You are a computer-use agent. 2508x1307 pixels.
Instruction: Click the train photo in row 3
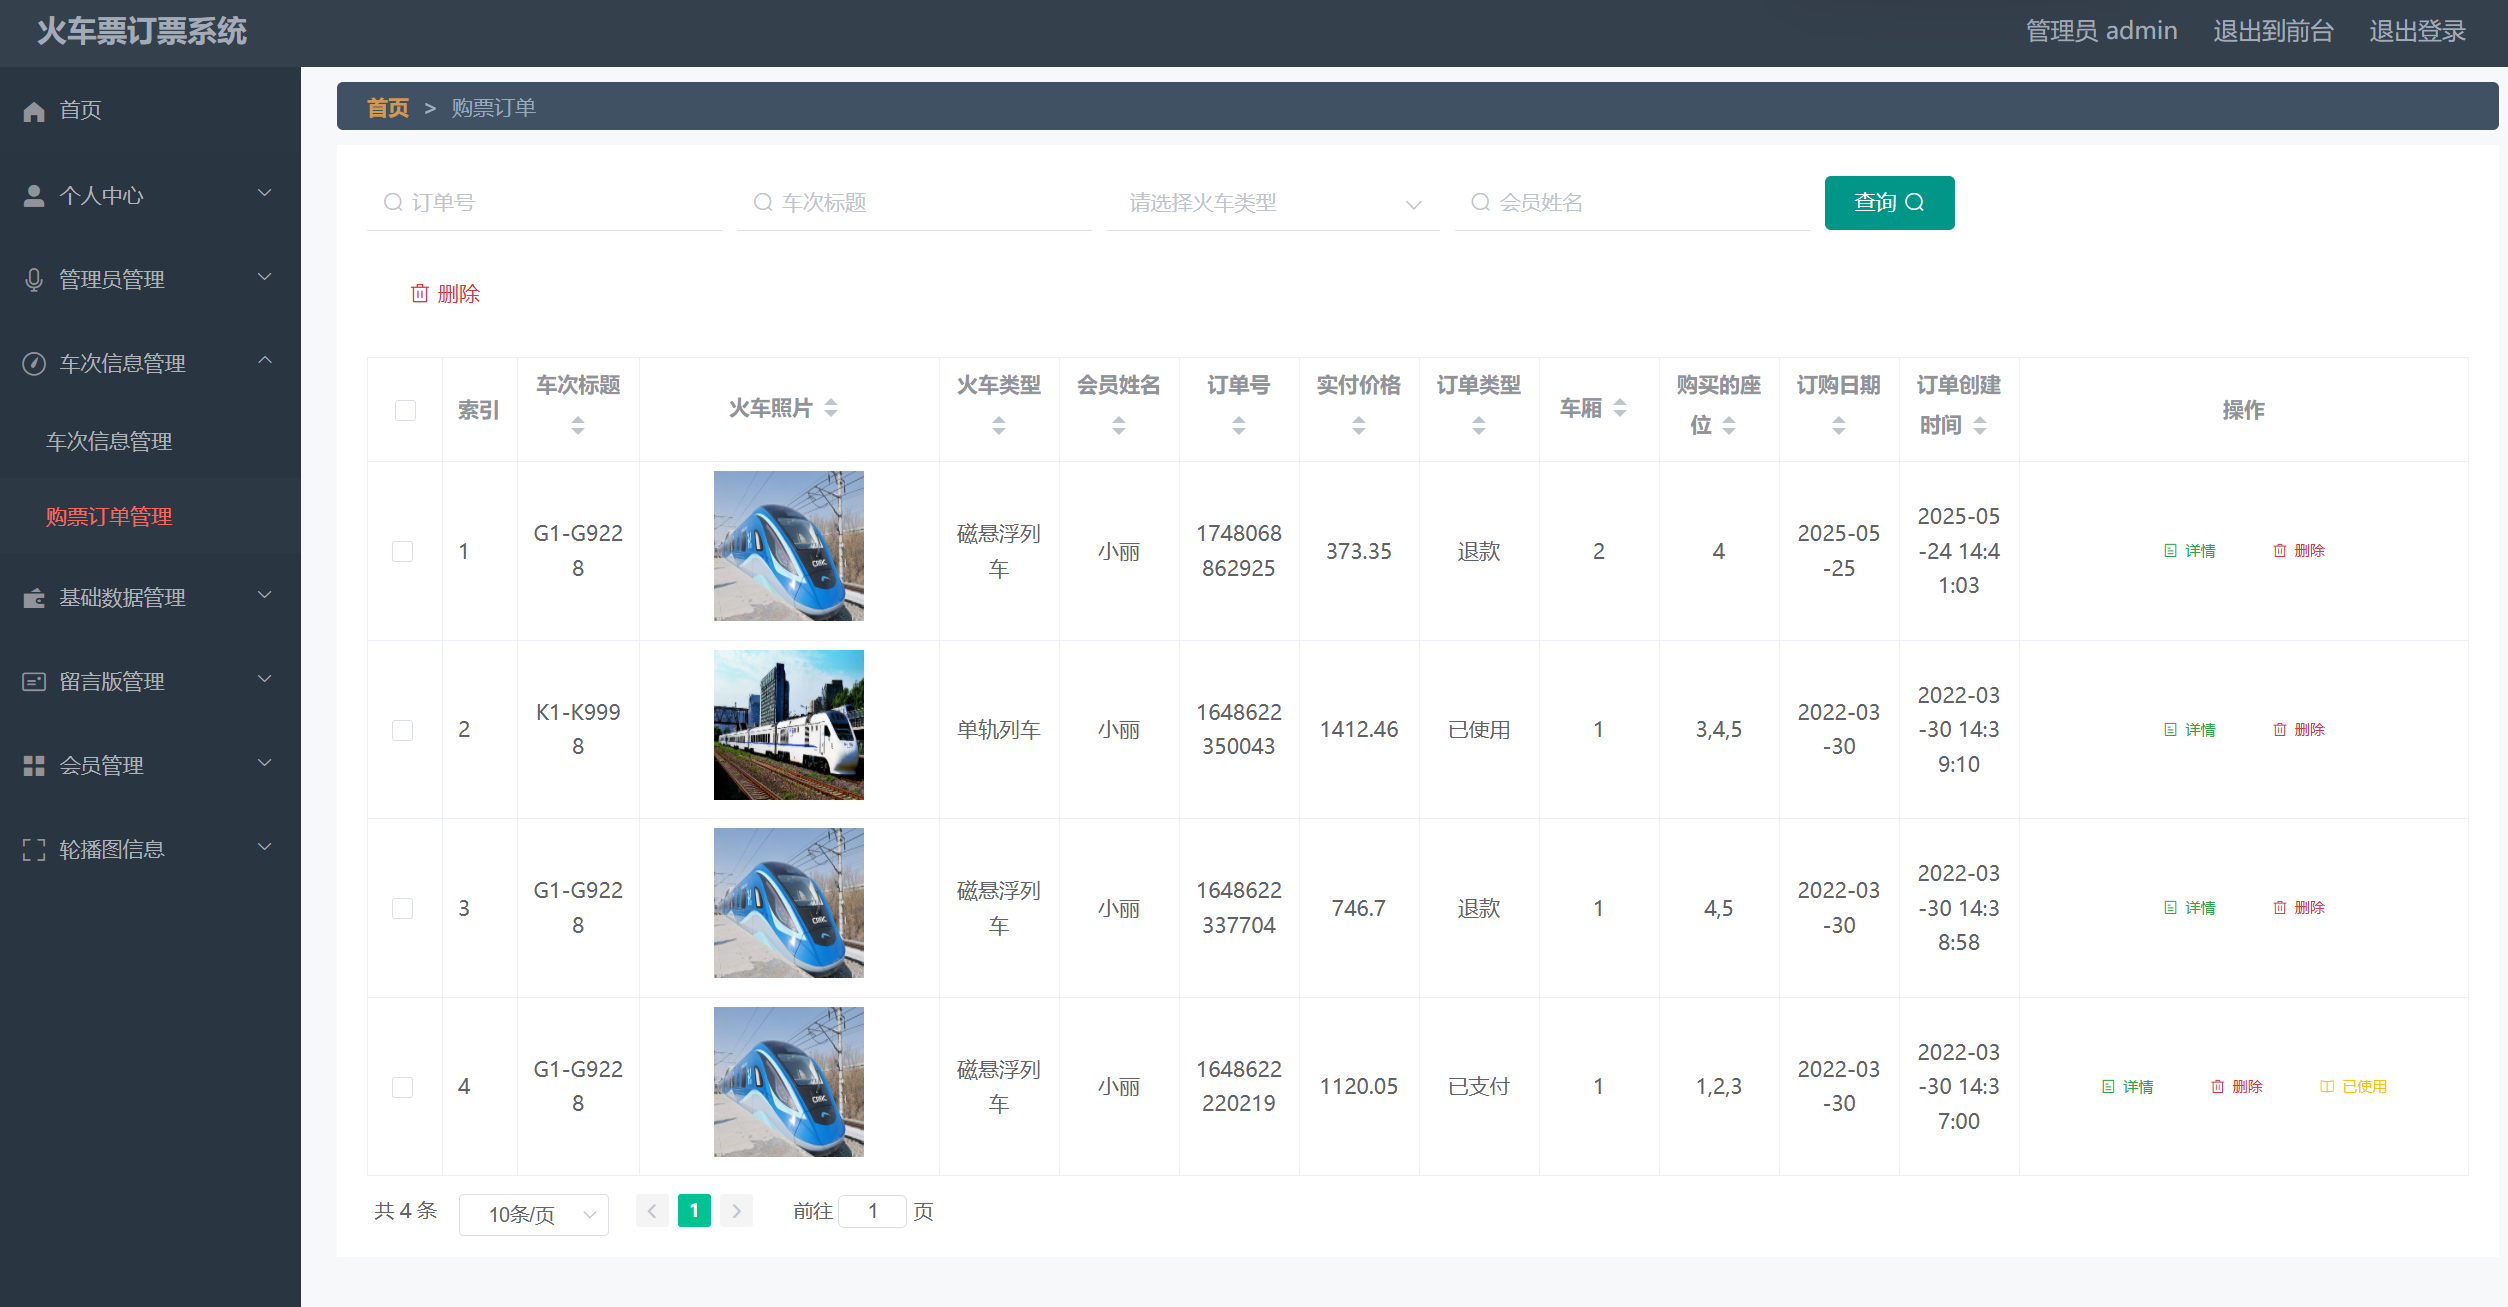click(789, 903)
